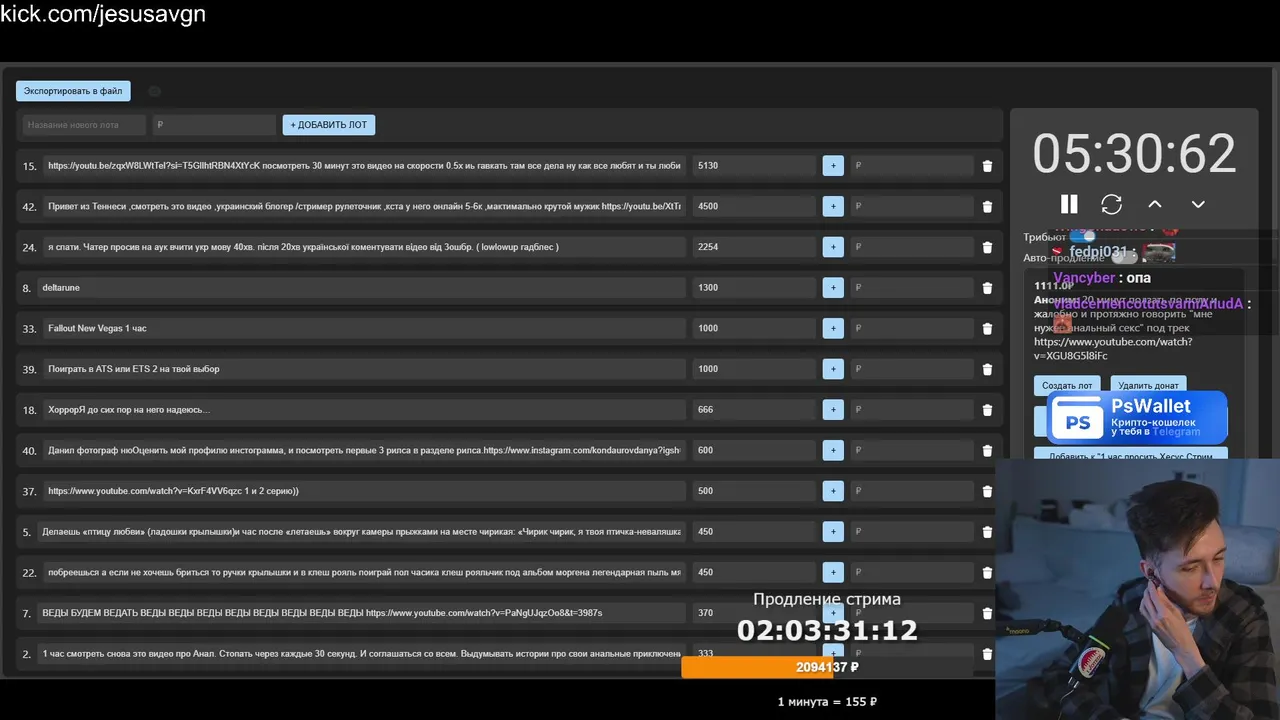Click the 05:30:62 timer display
Image resolution: width=1280 pixels, height=720 pixels.
[x=1134, y=154]
